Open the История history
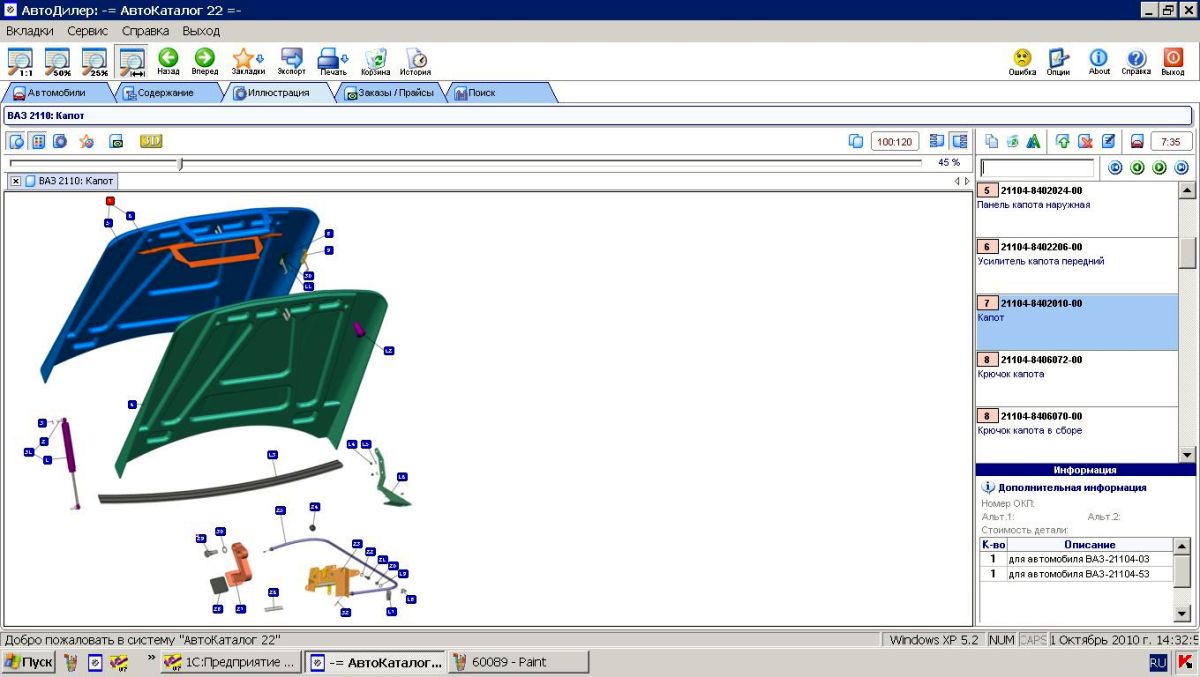This screenshot has width=1200, height=677. (x=416, y=61)
